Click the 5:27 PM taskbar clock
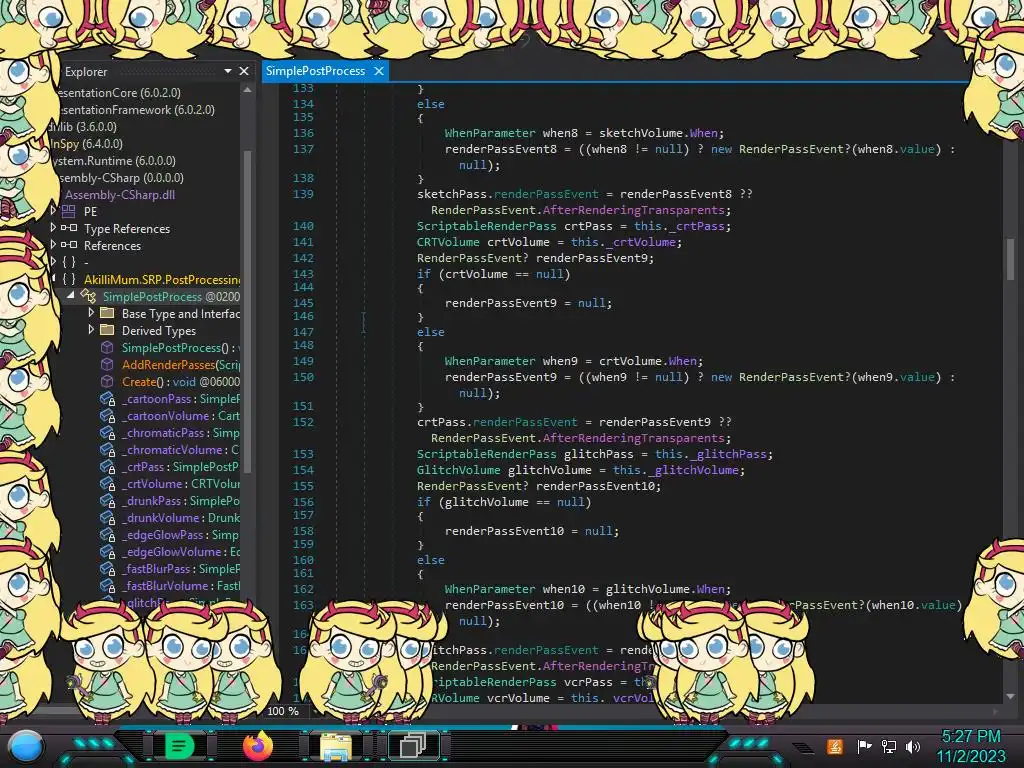1024x768 pixels. (970, 736)
